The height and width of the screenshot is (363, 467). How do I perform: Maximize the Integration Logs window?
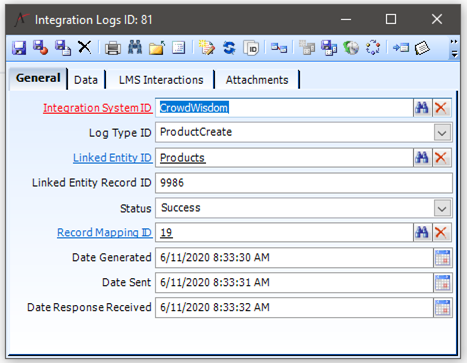point(391,19)
